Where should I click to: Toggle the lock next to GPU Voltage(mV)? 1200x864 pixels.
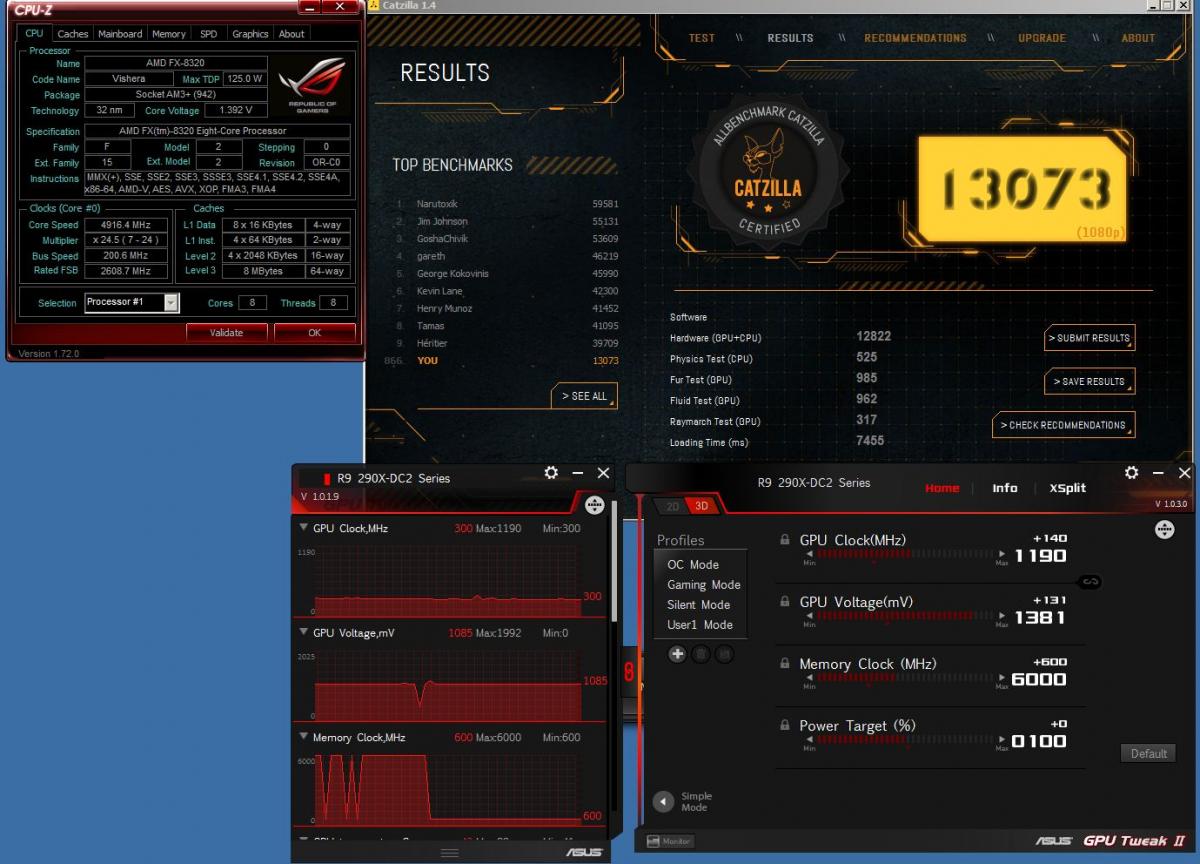pyautogui.click(x=785, y=602)
